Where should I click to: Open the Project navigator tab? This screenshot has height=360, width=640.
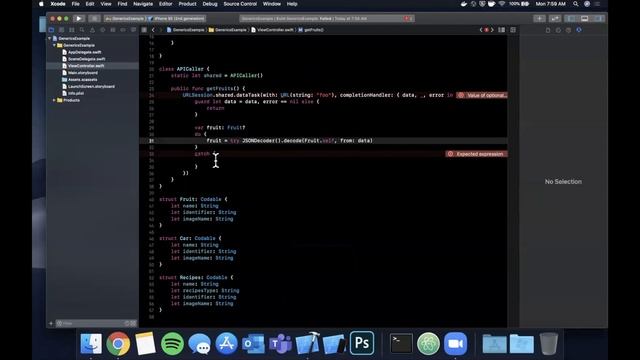pos(51,30)
